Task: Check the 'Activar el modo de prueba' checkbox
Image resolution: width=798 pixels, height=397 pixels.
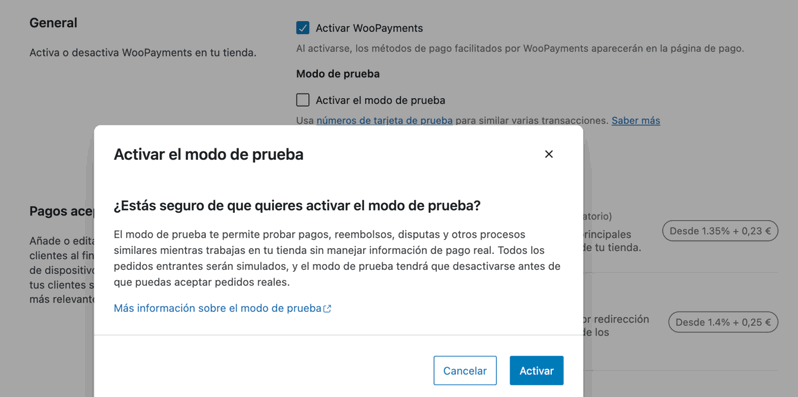Action: 303,100
